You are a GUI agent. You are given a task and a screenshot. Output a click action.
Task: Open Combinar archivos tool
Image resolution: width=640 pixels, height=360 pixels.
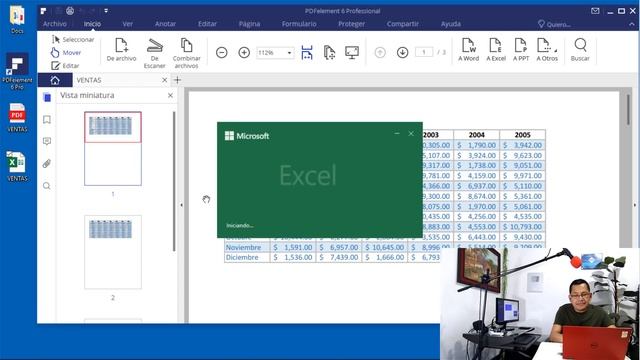pos(187,53)
